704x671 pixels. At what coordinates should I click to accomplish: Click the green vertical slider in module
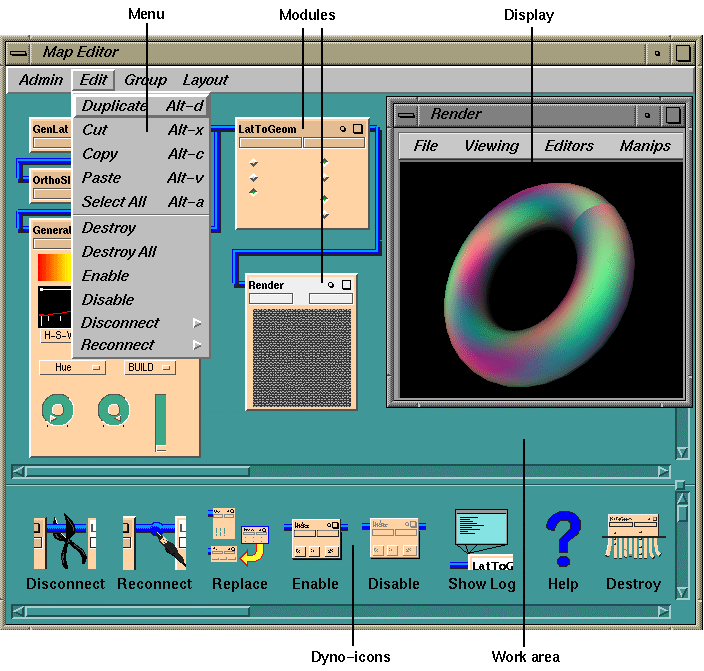click(x=160, y=421)
